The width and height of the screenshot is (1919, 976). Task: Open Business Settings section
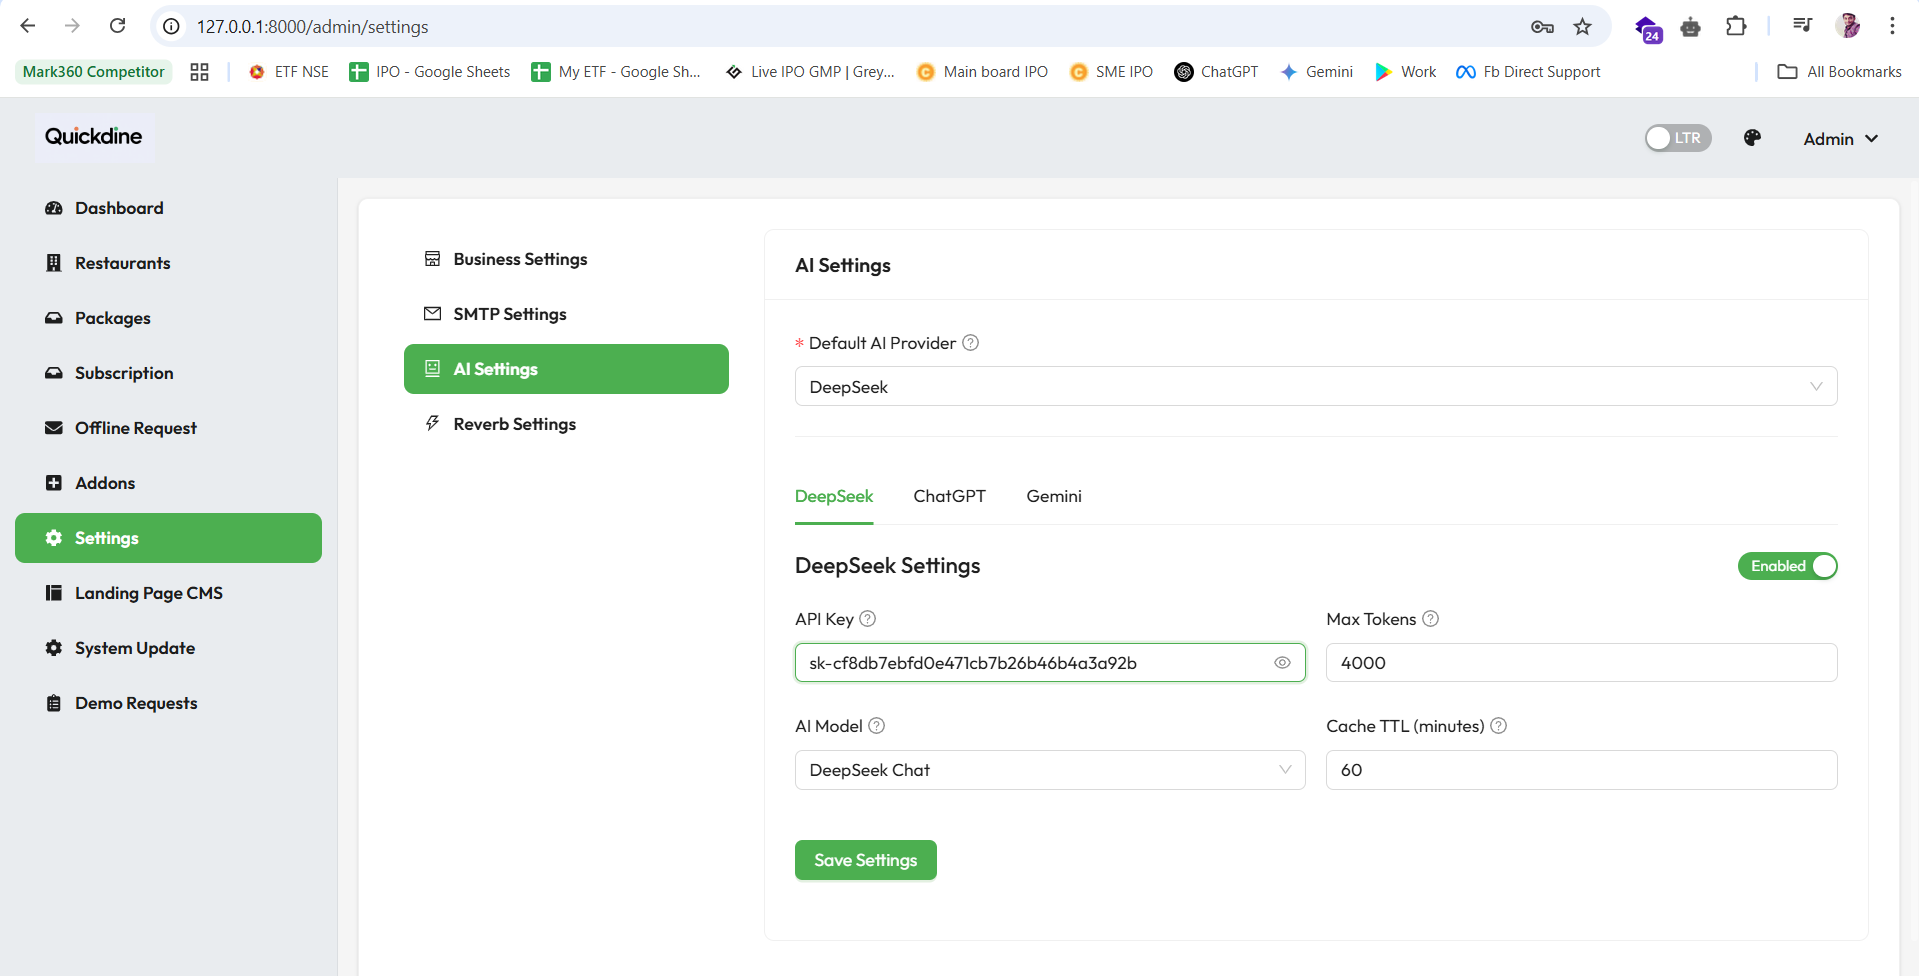566,259
